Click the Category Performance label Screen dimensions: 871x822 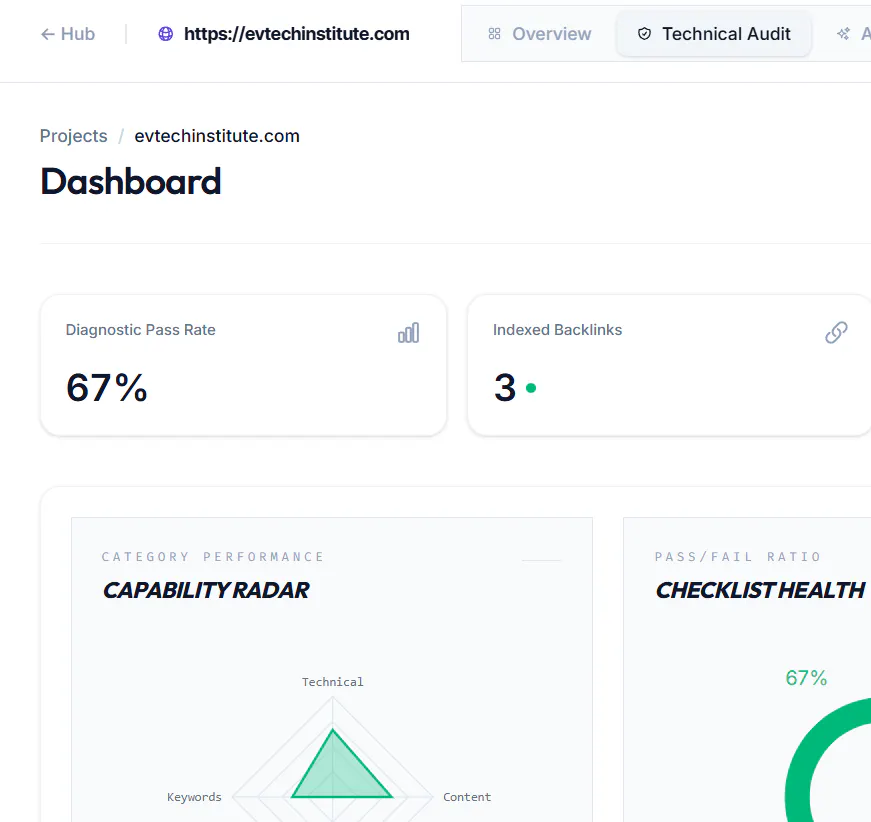point(213,557)
